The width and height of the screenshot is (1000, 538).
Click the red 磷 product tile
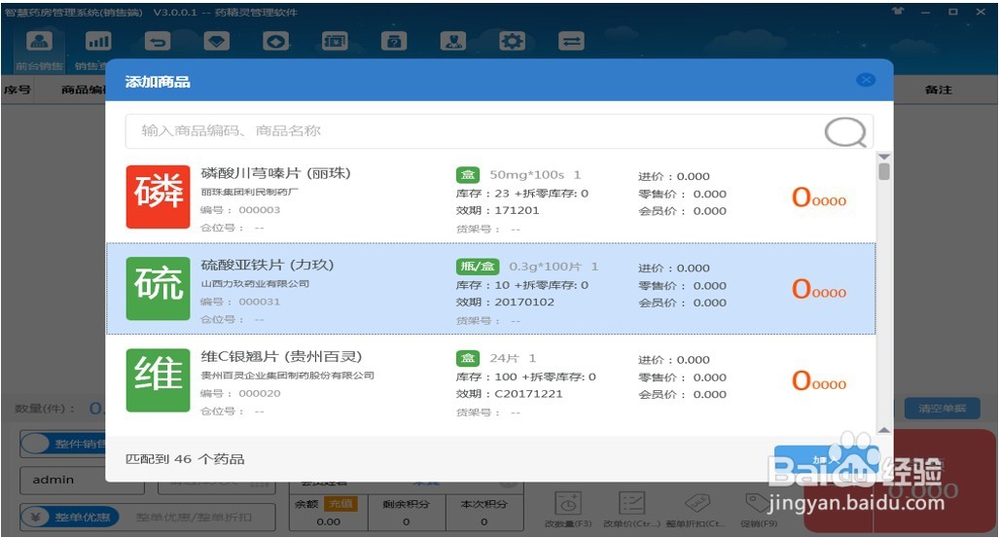158,197
